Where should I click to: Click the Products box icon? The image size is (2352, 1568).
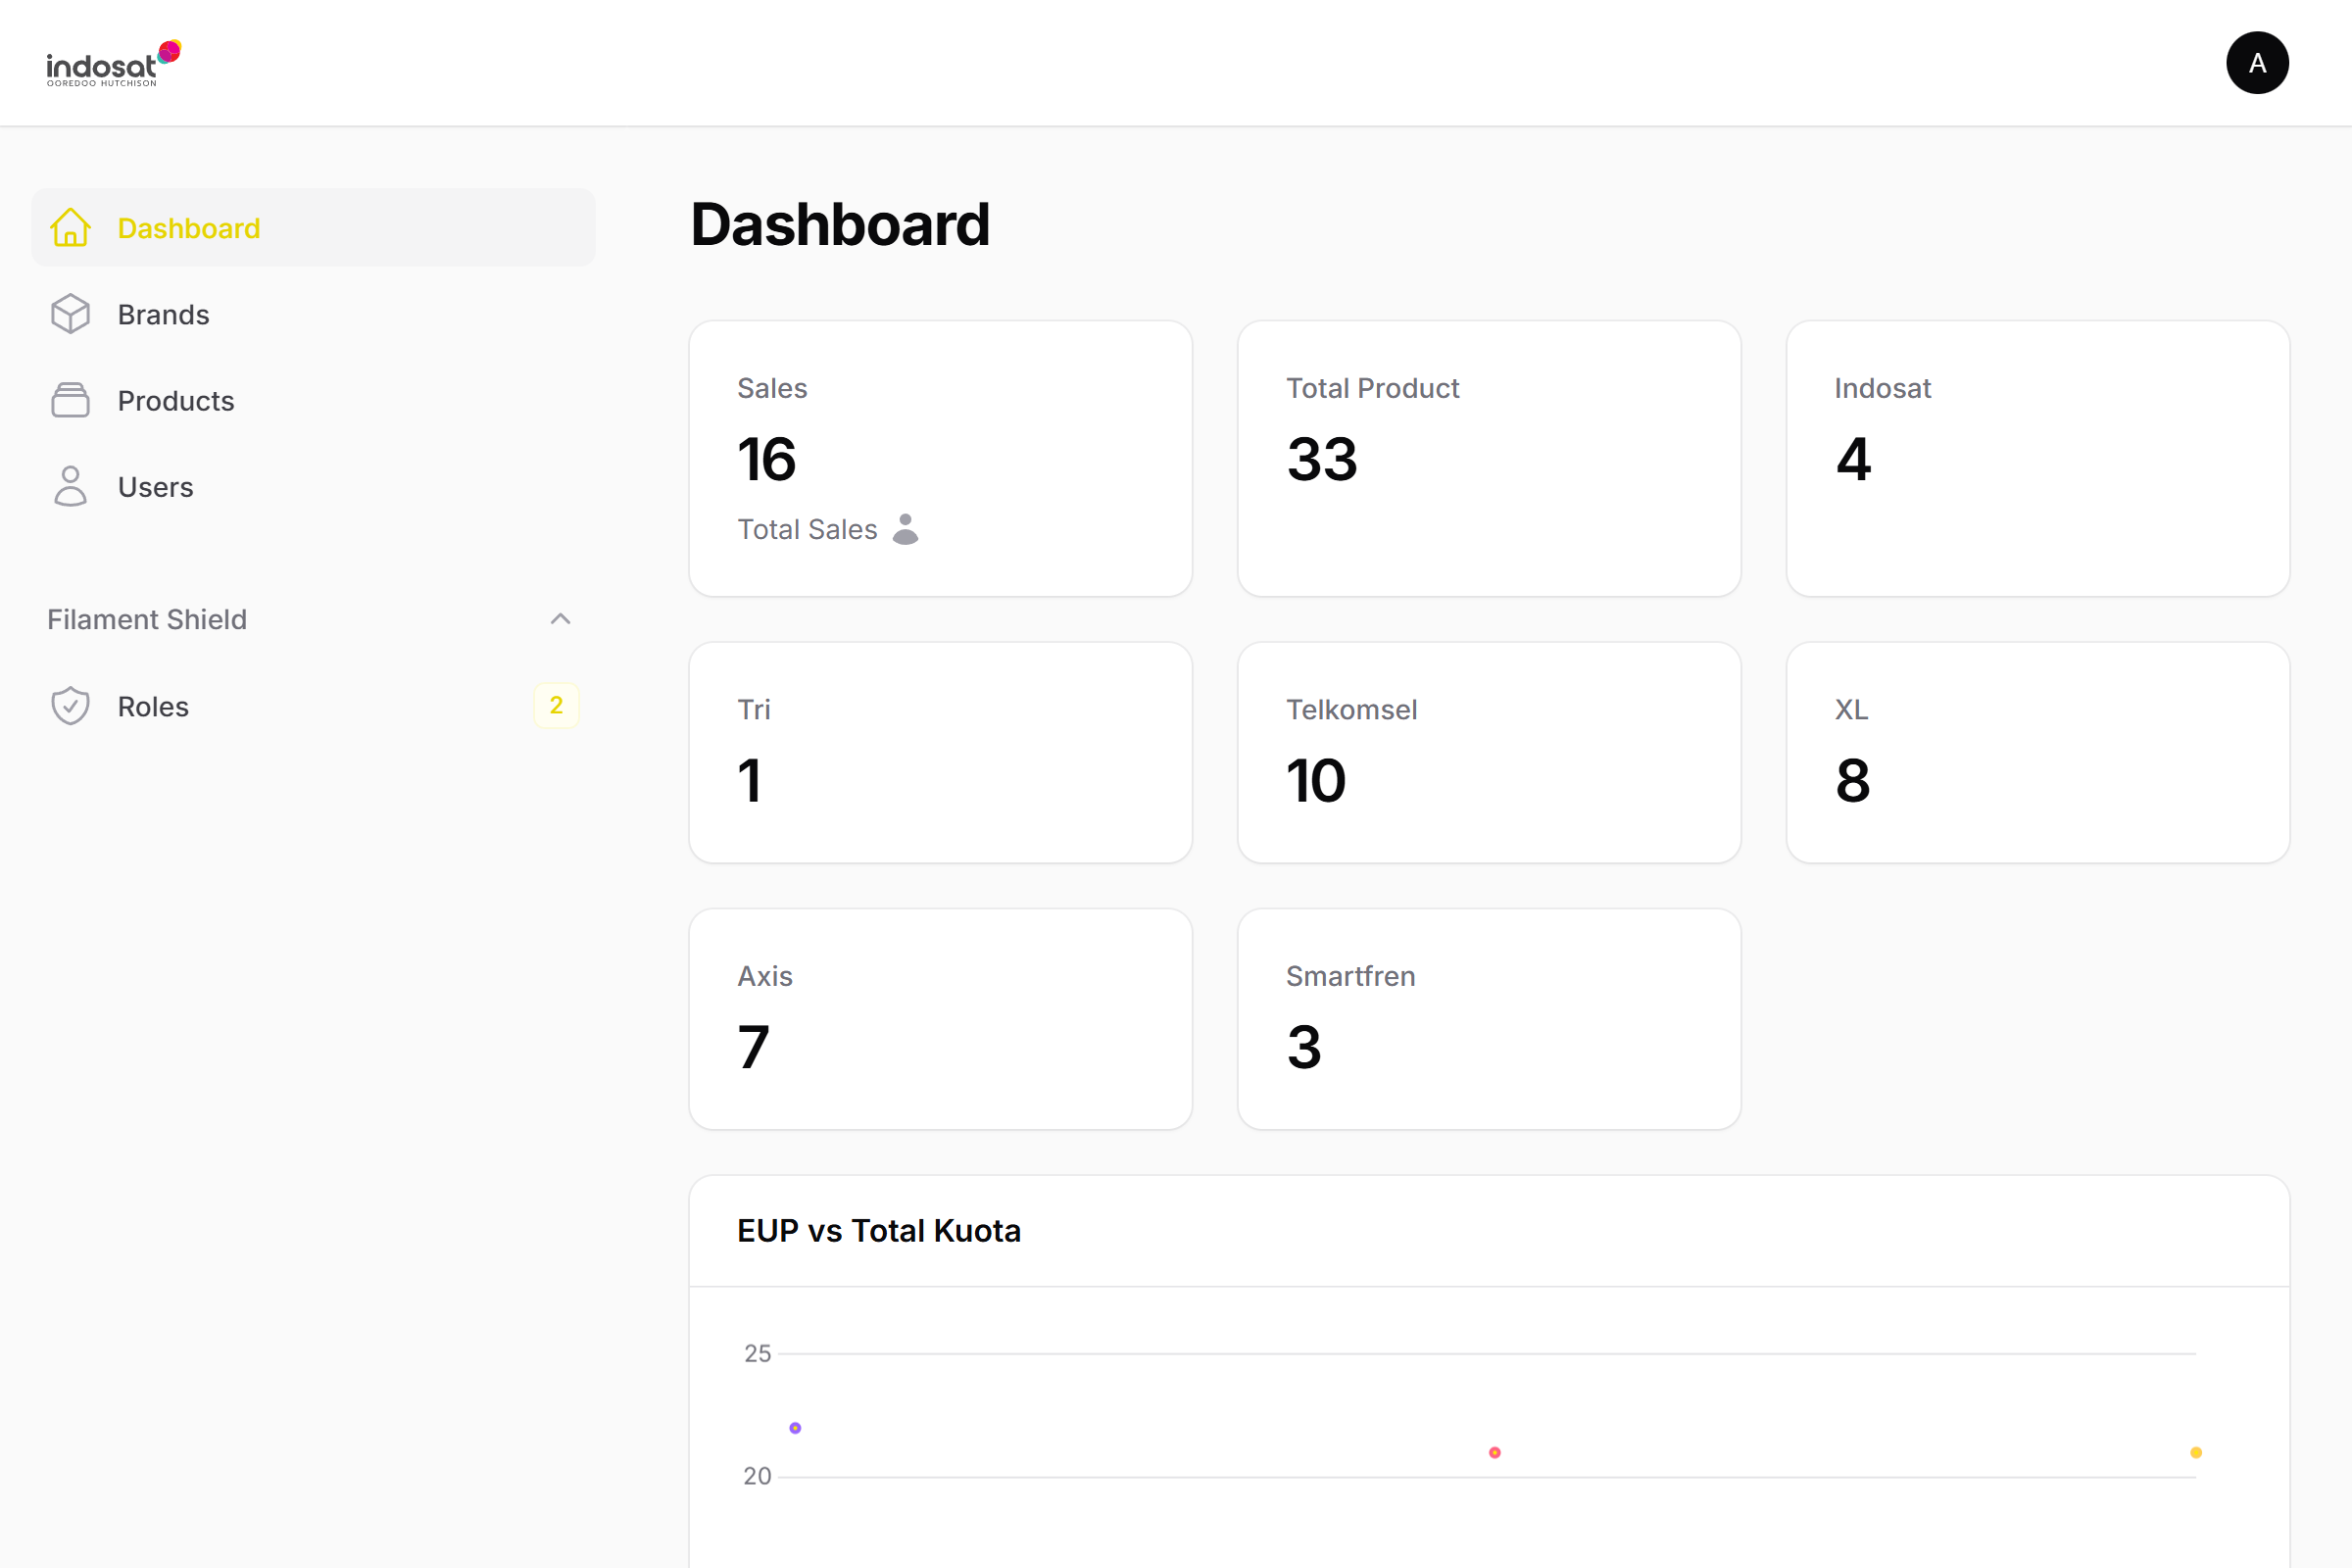click(x=70, y=400)
